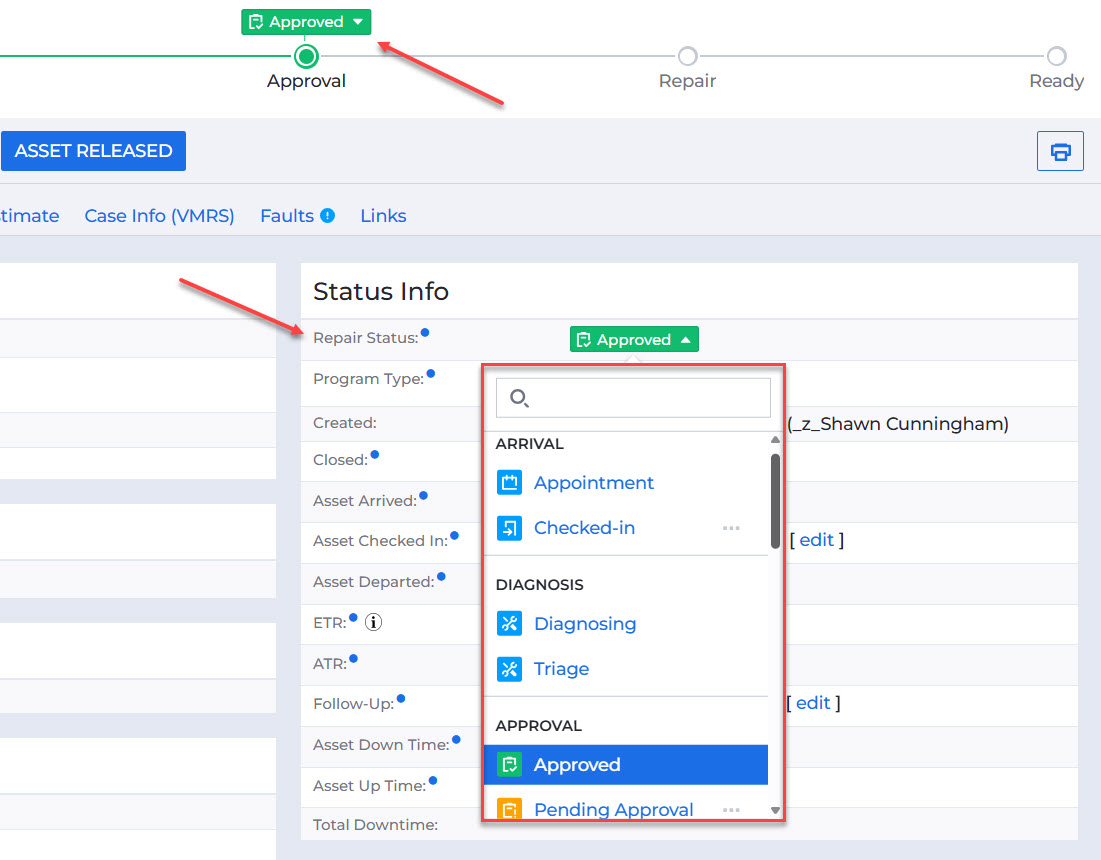Click the status list scroll-down arrow
The width and height of the screenshot is (1101, 860).
(775, 810)
